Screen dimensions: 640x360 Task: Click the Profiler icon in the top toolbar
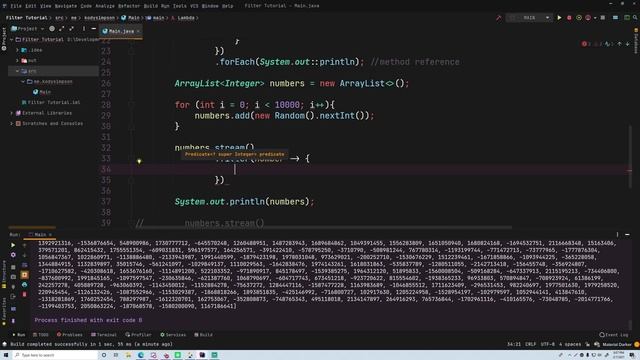pyautogui.click(x=588, y=18)
